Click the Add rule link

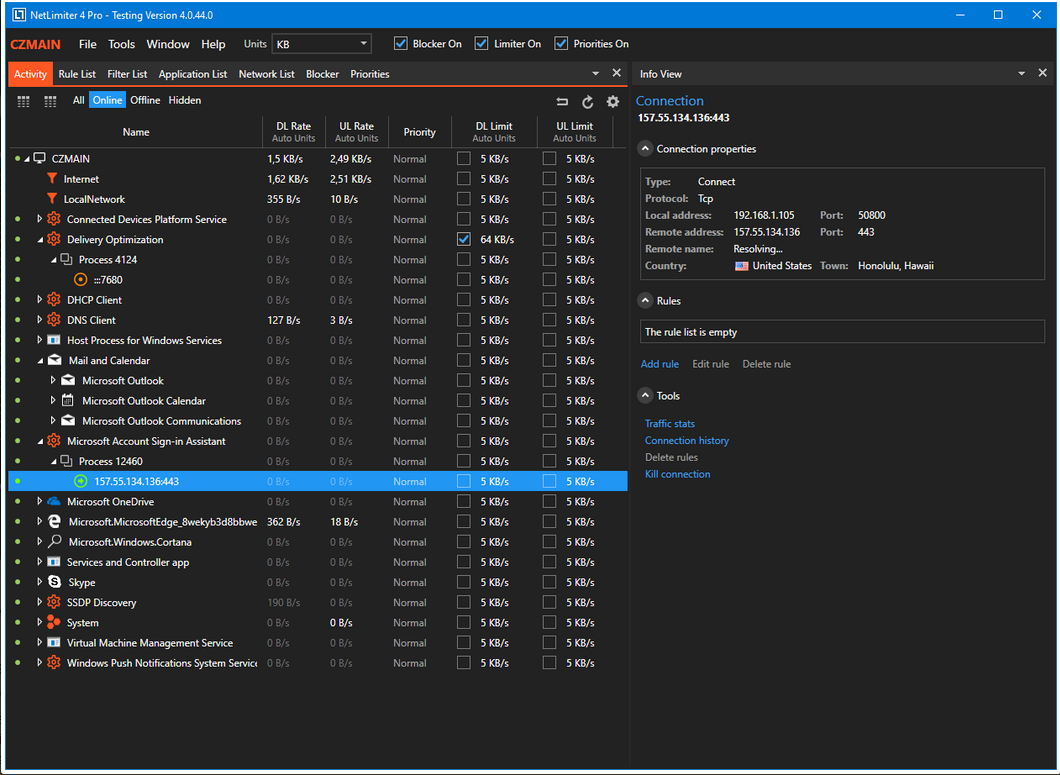(x=660, y=364)
